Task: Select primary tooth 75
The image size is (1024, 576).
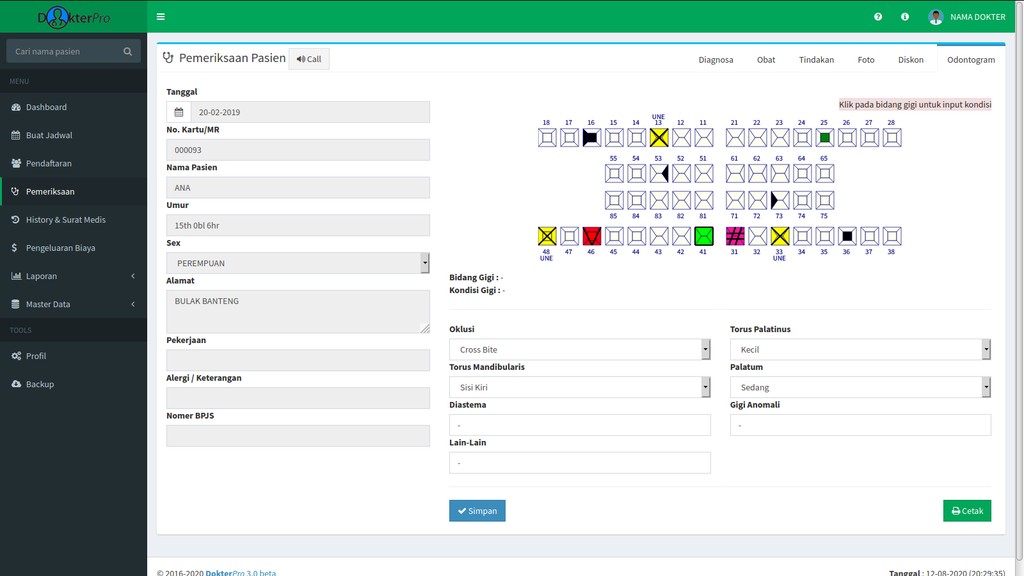Action: [x=824, y=200]
